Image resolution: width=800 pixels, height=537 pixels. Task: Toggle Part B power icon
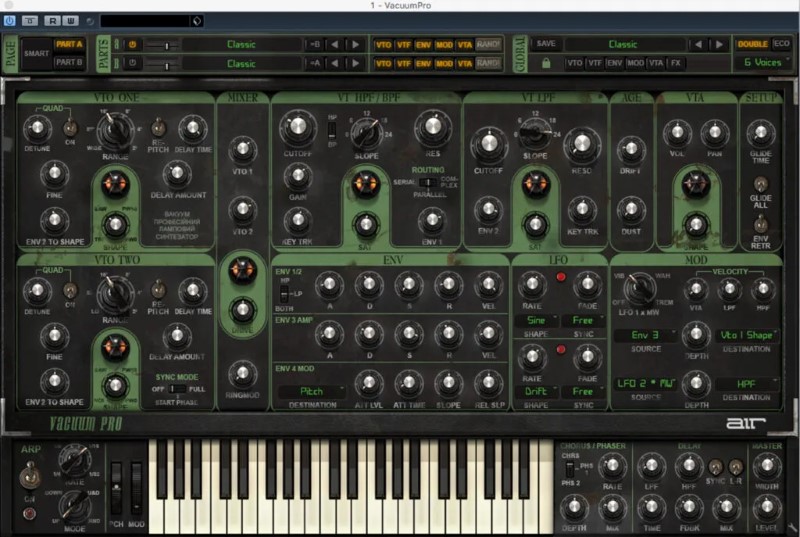[x=133, y=63]
